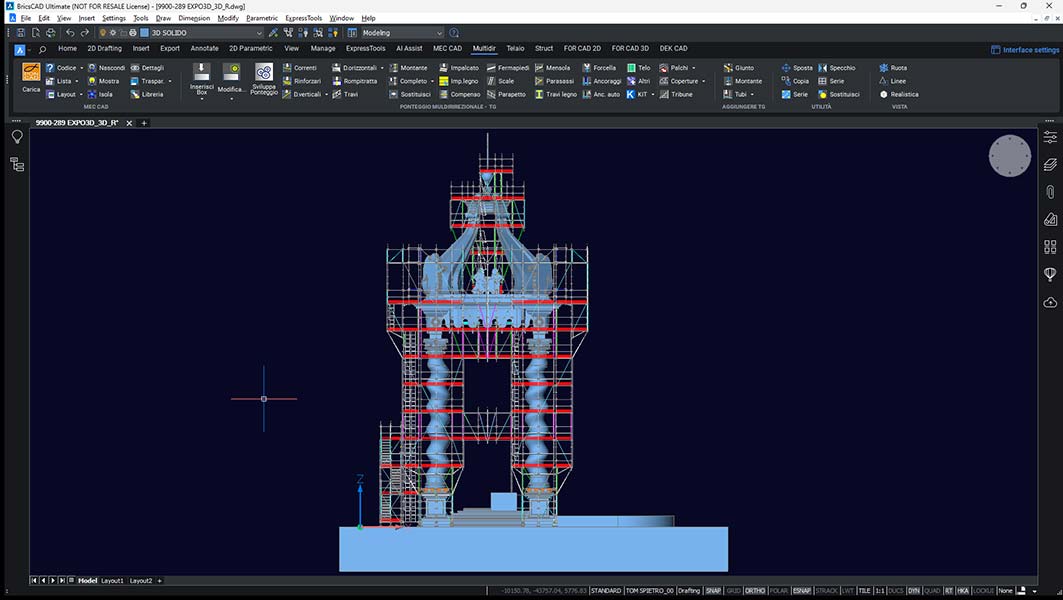This screenshot has width=1063, height=600.
Task: Switch to the Telaio ribbon tab
Action: point(514,48)
